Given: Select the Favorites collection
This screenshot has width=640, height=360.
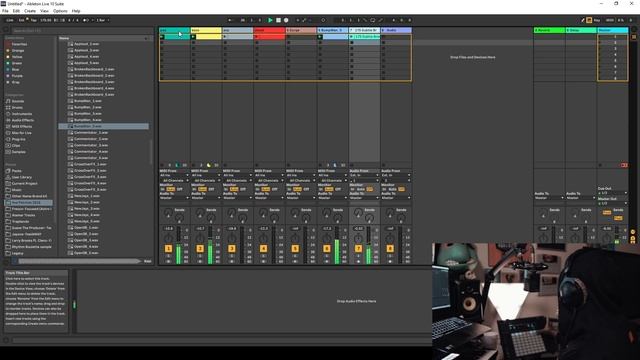Looking at the screenshot, I should tap(19, 44).
